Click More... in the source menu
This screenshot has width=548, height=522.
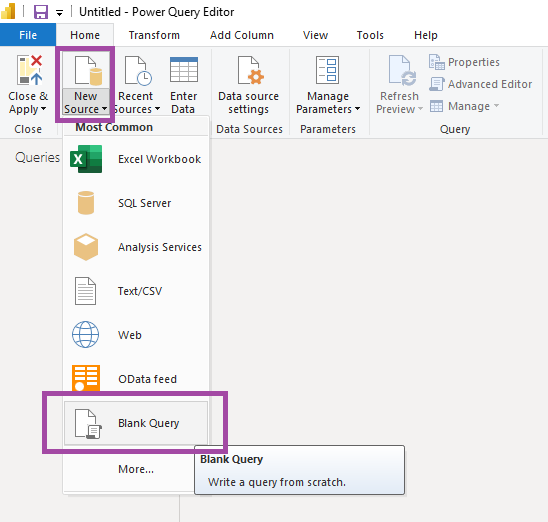point(136,469)
